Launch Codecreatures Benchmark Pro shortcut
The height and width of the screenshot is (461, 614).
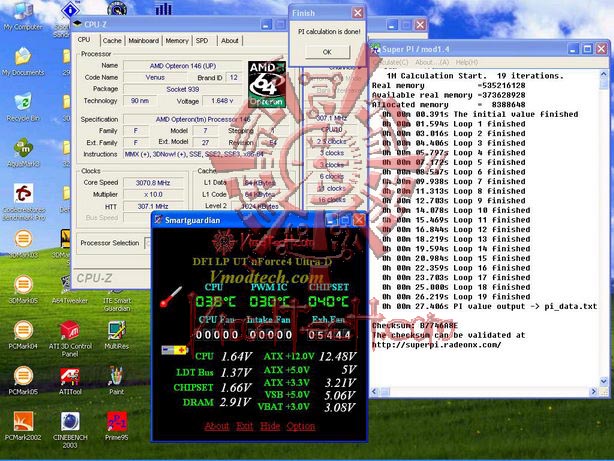click(x=23, y=202)
